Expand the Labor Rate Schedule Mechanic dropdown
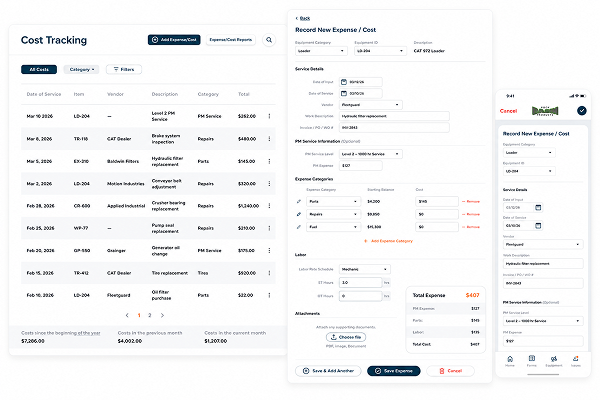Image resolution: width=600 pixels, height=400 pixels. (365, 269)
